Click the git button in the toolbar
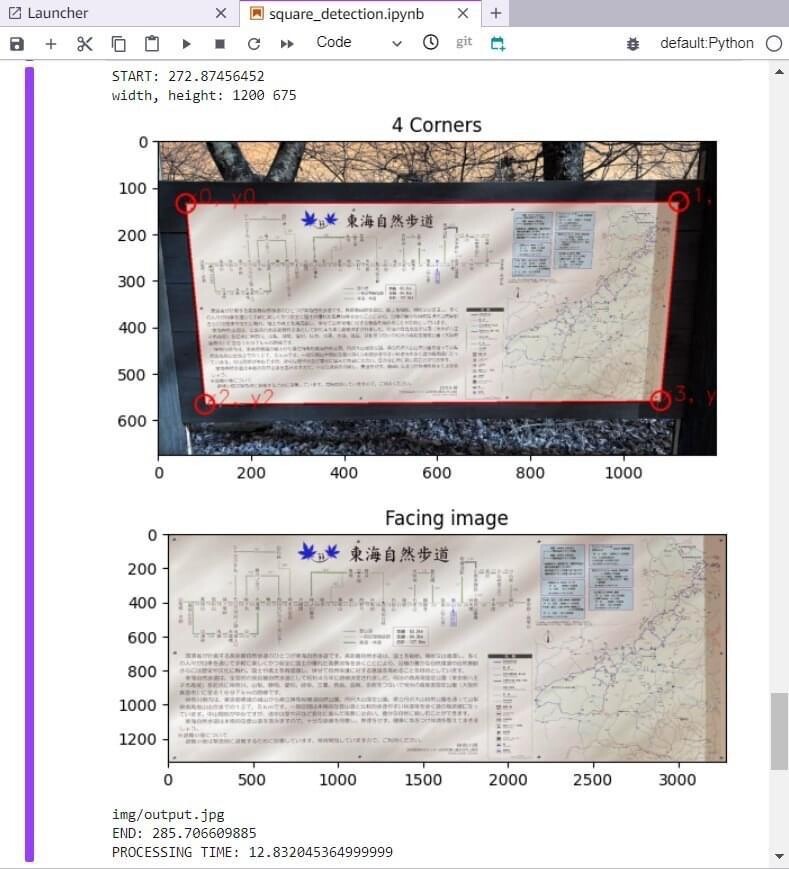This screenshot has width=789, height=869. click(464, 42)
